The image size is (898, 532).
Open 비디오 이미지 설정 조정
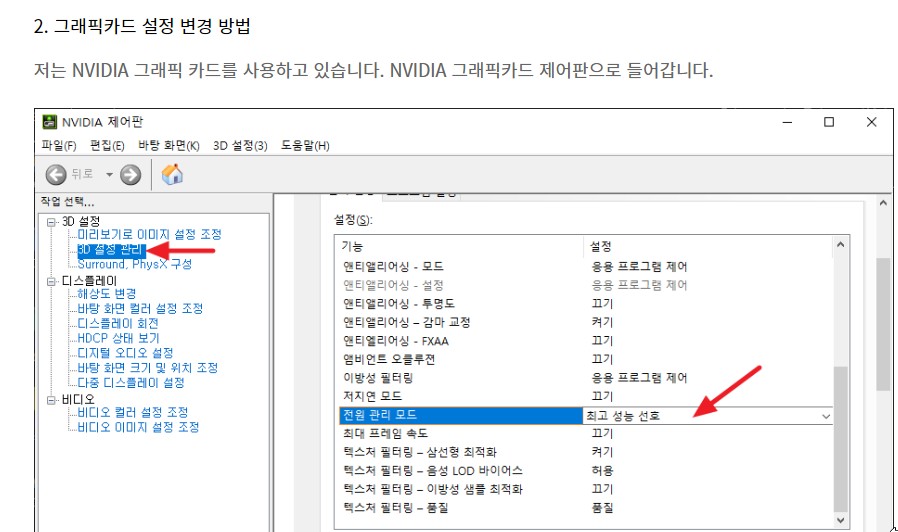[x=139, y=427]
